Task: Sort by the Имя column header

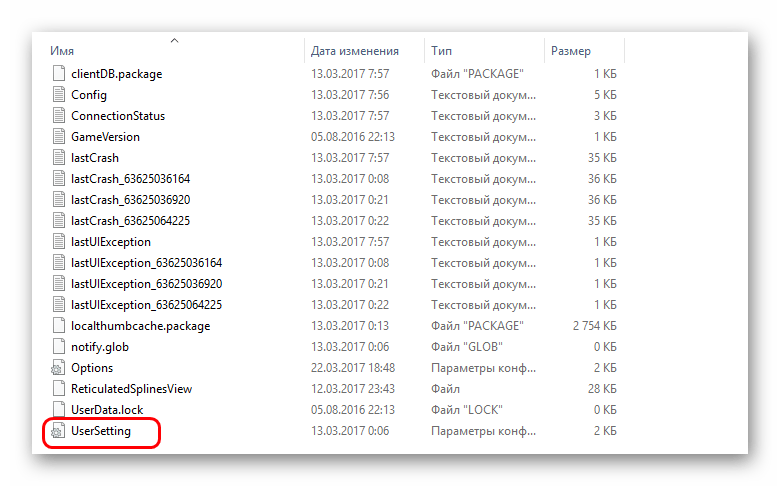Action: (x=62, y=51)
